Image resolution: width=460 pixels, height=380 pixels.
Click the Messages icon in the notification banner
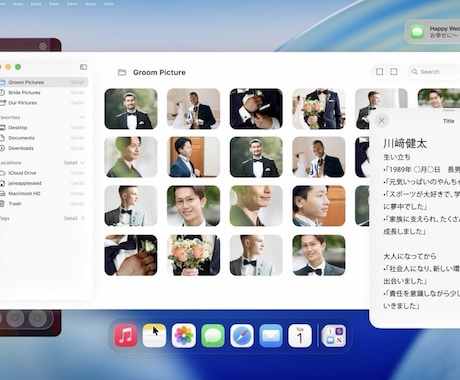pos(417,32)
